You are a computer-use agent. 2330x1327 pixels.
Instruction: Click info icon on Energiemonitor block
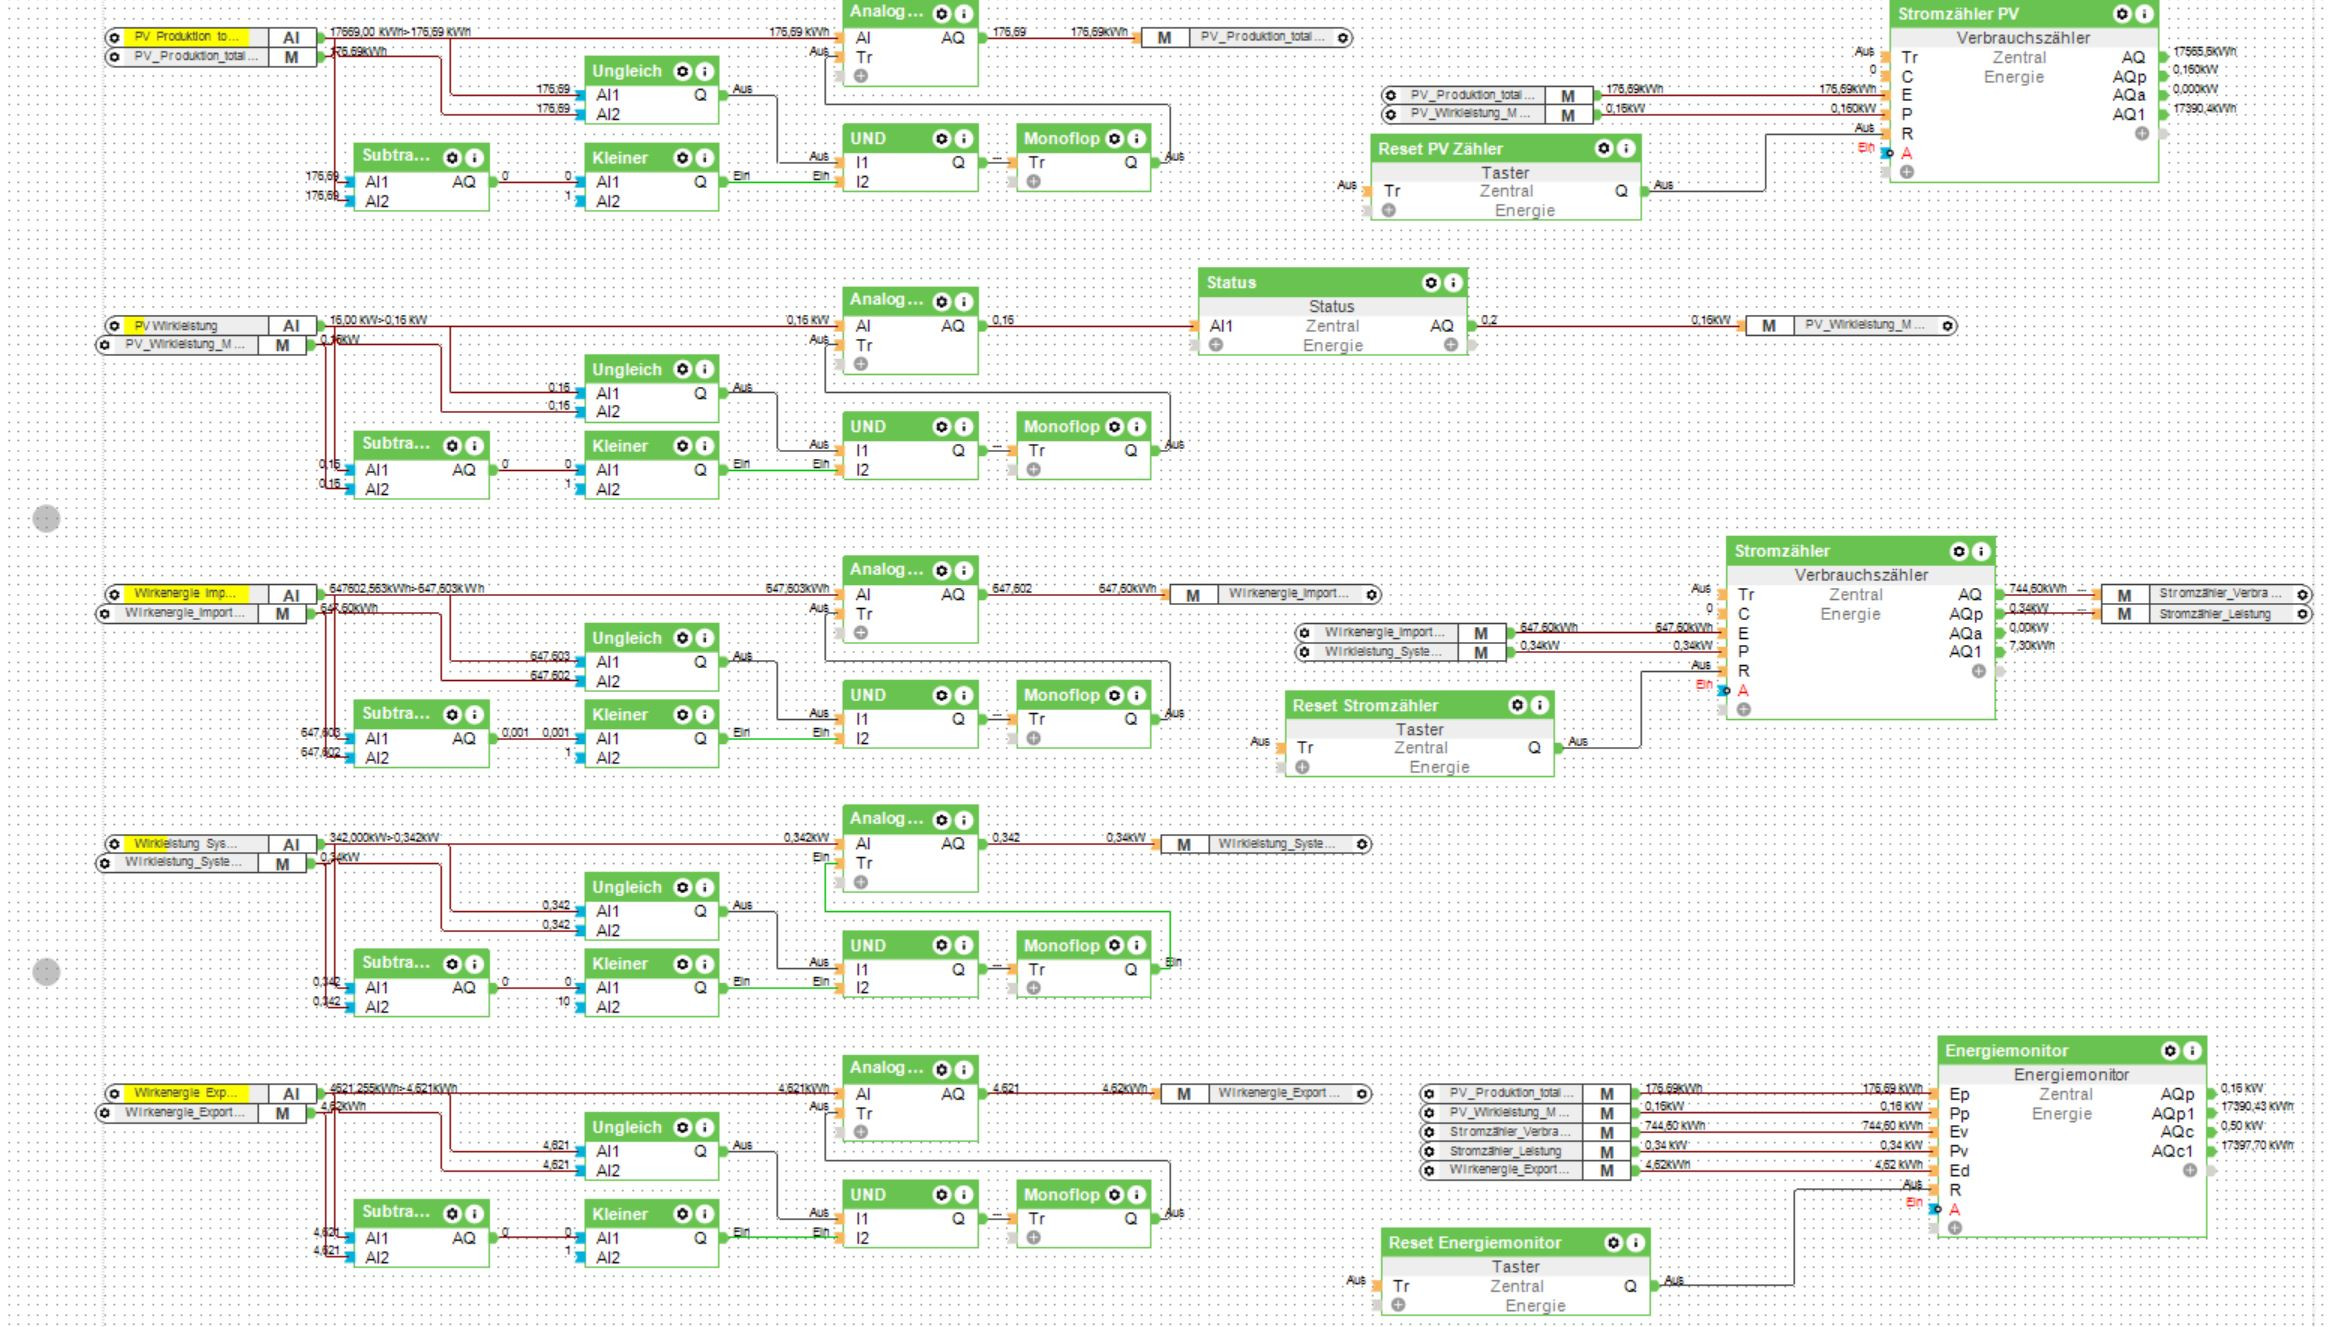coord(2192,1051)
